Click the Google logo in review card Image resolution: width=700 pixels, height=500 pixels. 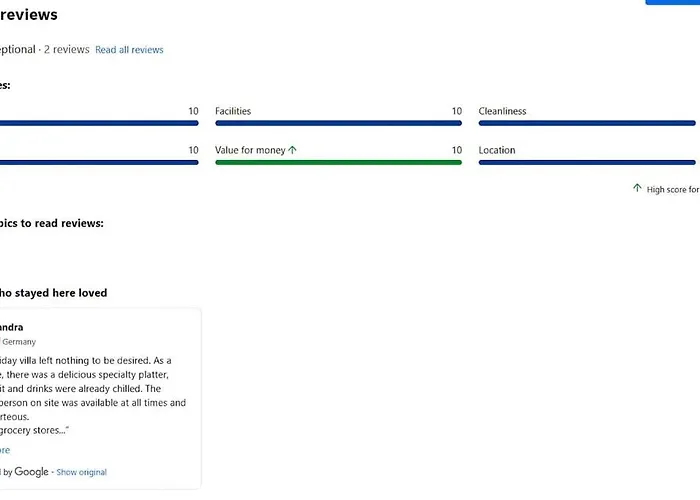[x=31, y=472]
